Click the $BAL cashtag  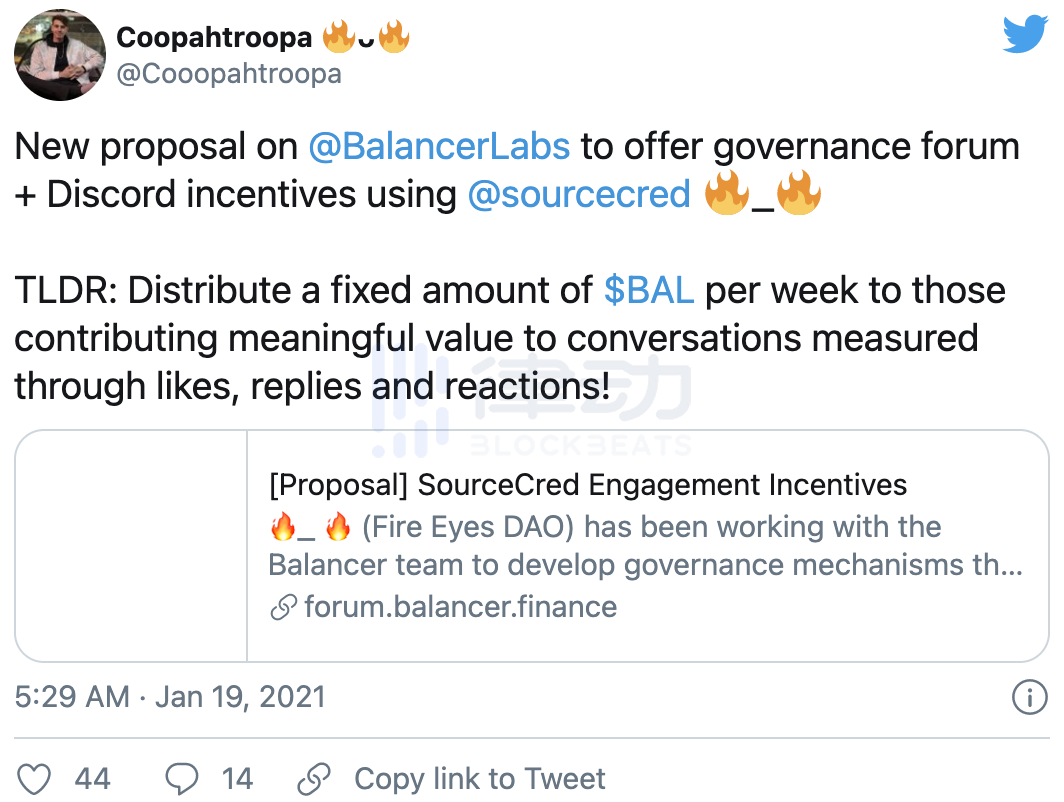pos(649,291)
